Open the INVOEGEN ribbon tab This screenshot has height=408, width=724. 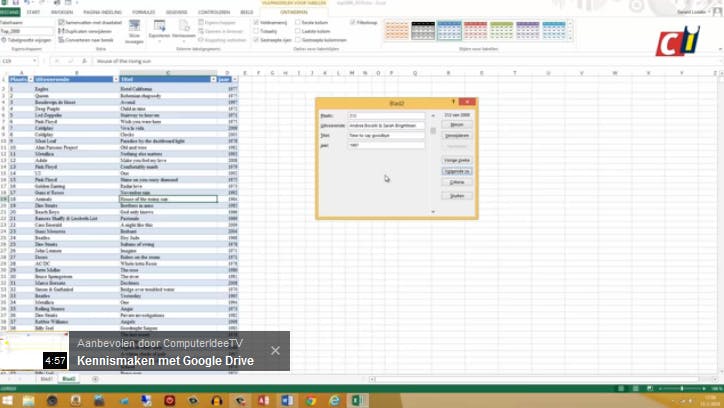pos(62,12)
